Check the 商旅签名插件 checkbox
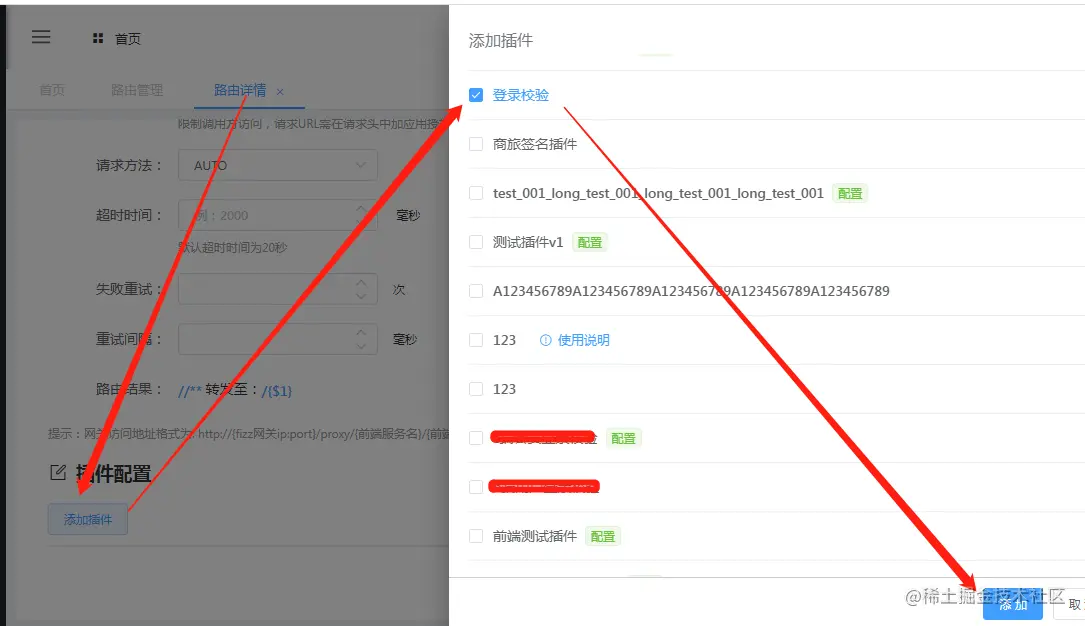1085x626 pixels. click(476, 144)
